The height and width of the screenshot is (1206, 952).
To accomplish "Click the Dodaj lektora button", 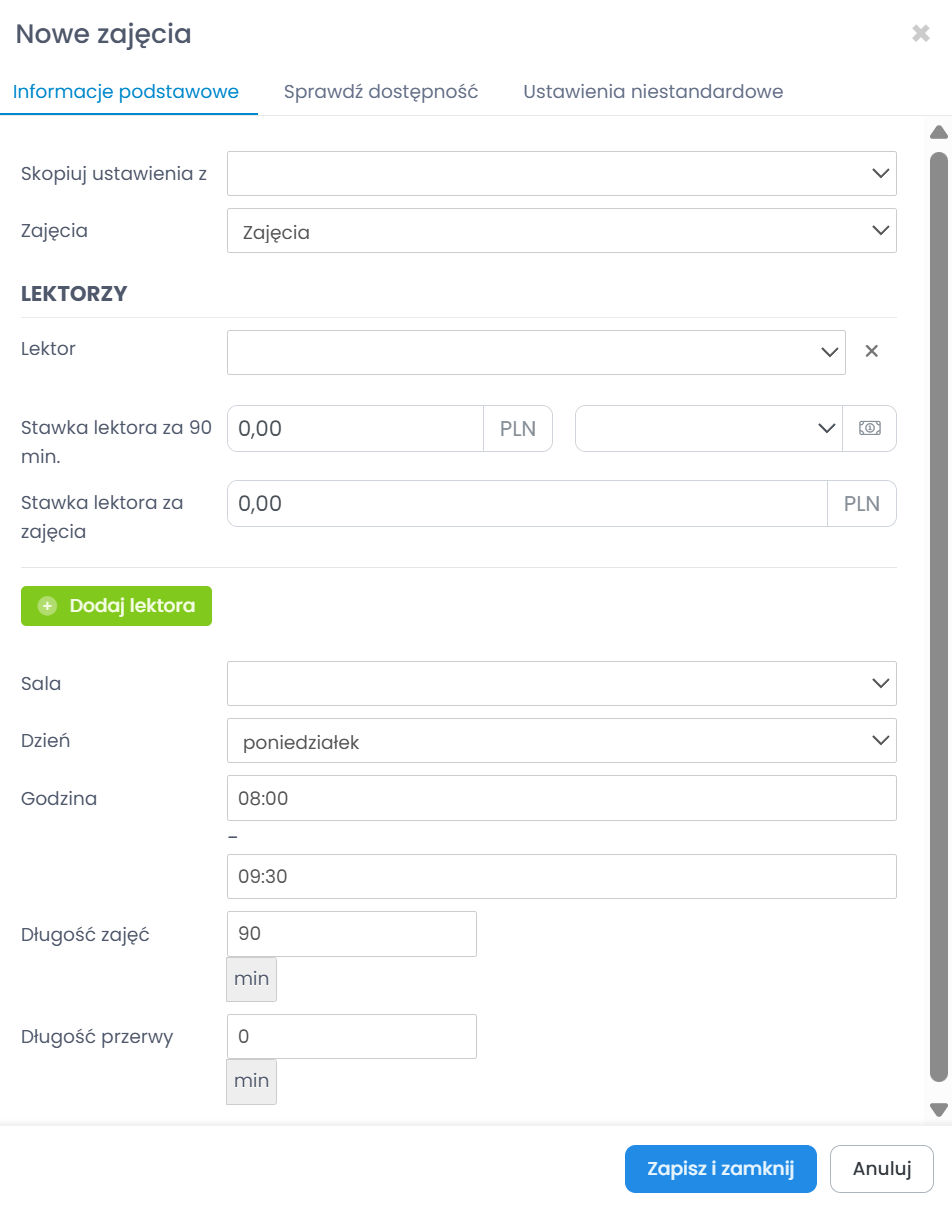I will click(x=116, y=606).
